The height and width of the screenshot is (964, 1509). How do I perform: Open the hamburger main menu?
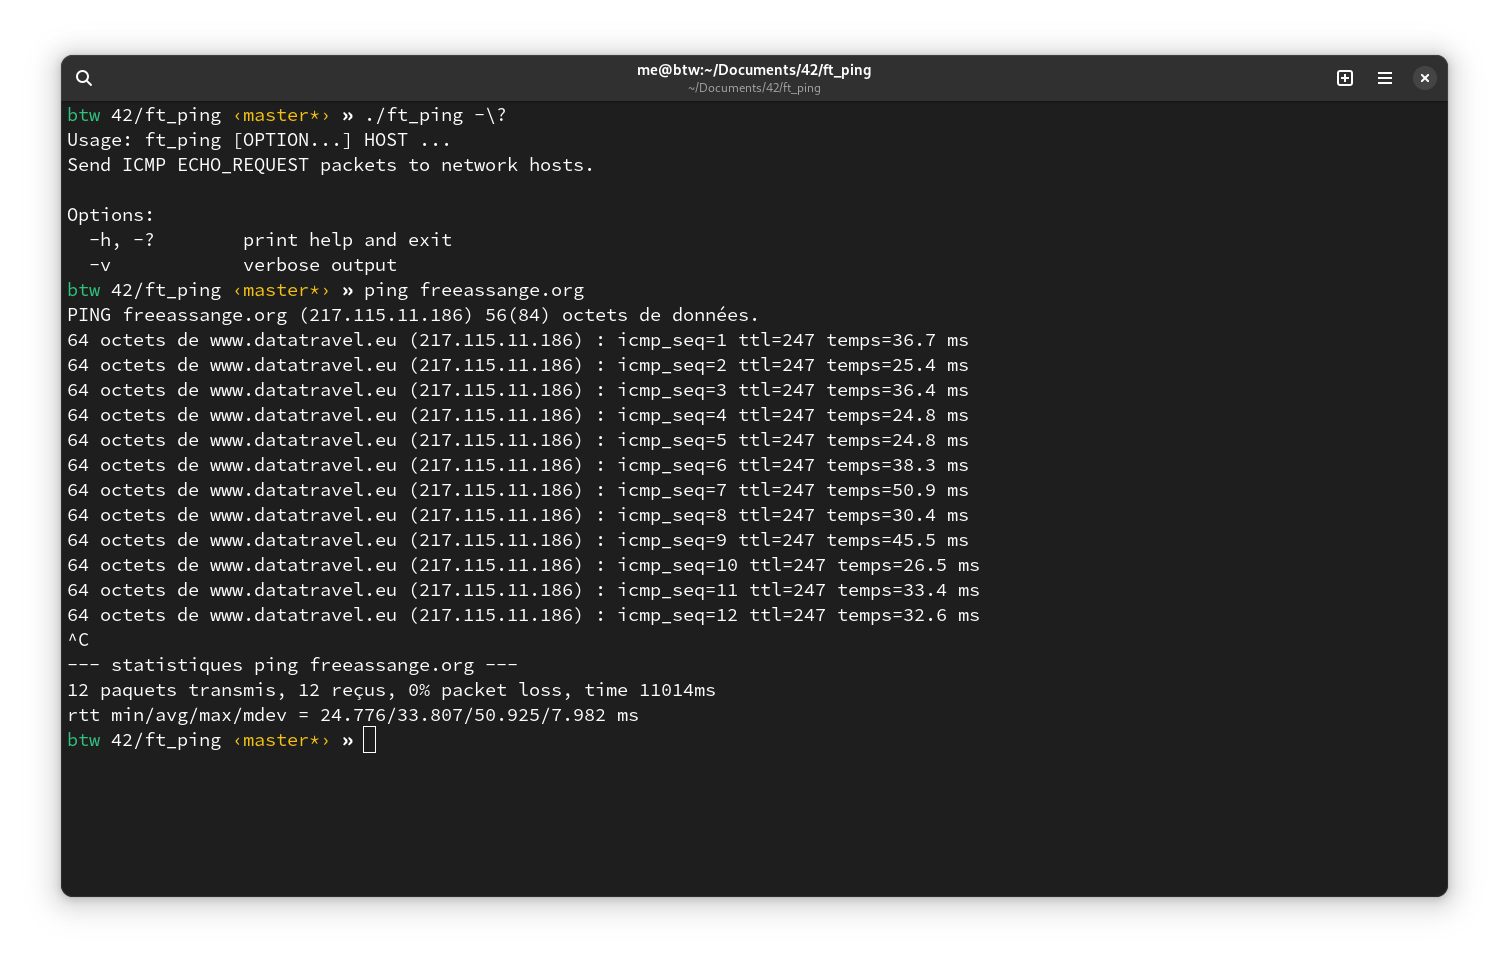[1385, 78]
